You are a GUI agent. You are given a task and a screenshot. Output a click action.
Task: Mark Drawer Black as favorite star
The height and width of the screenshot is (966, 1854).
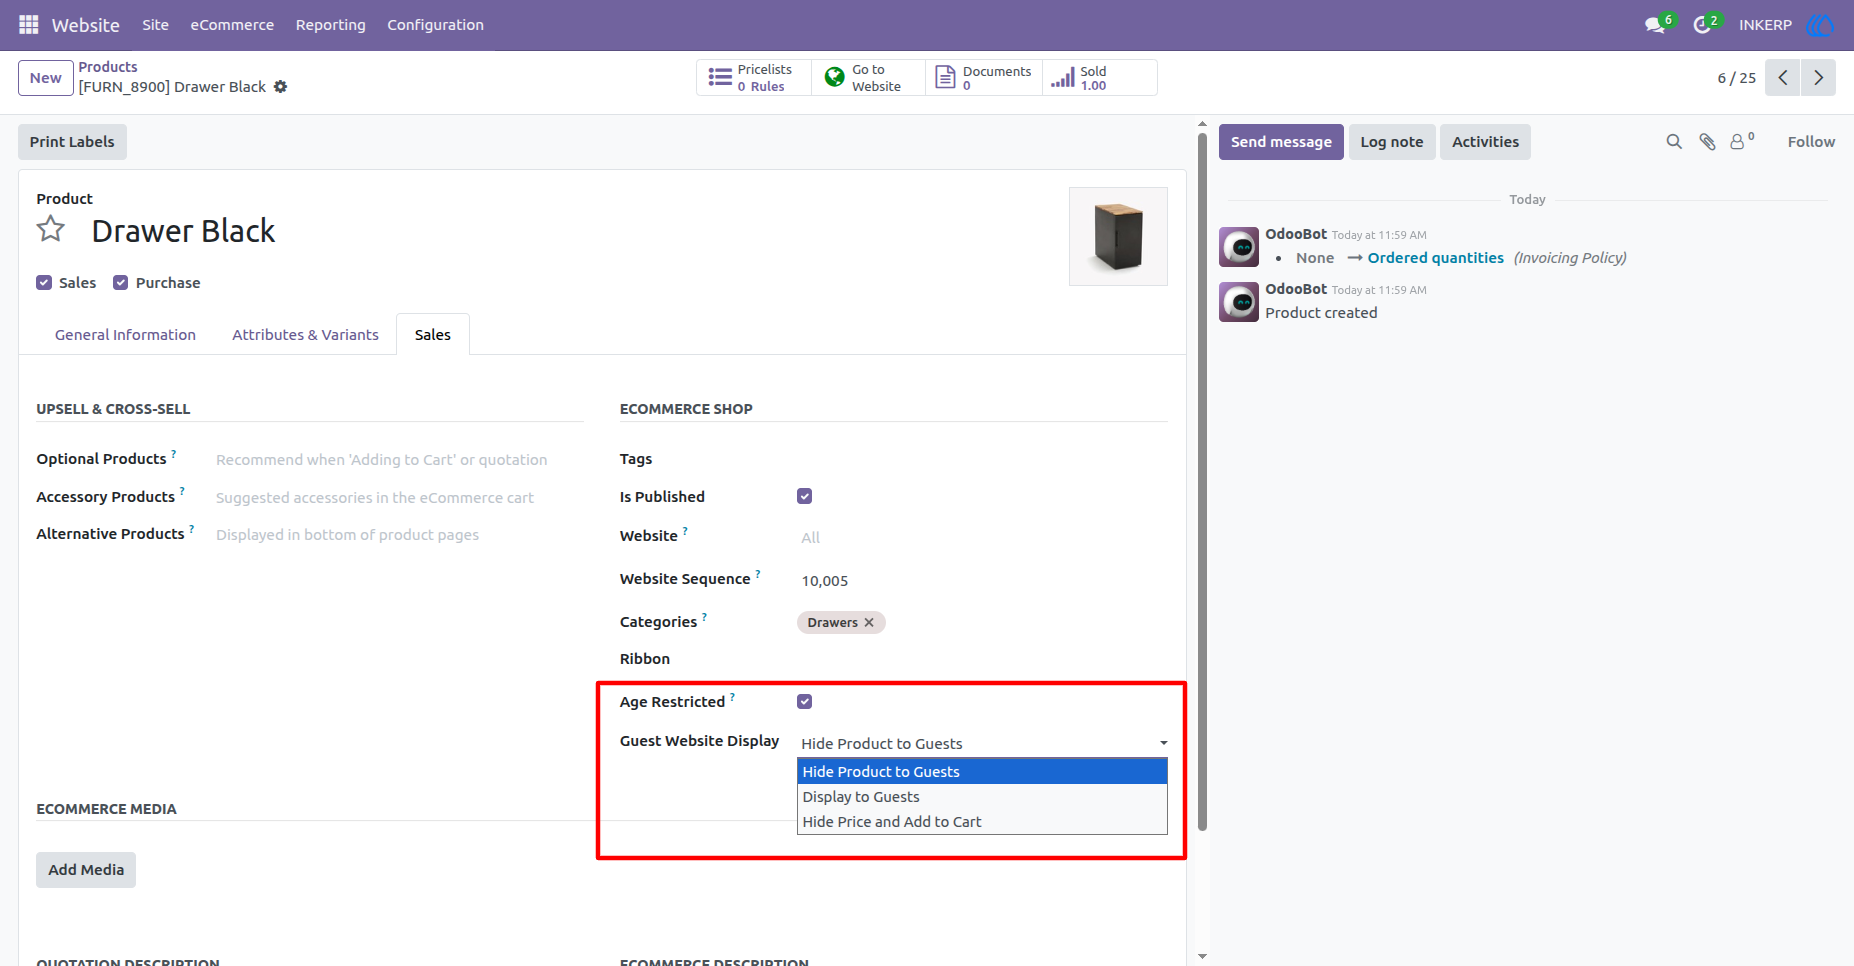(51, 230)
